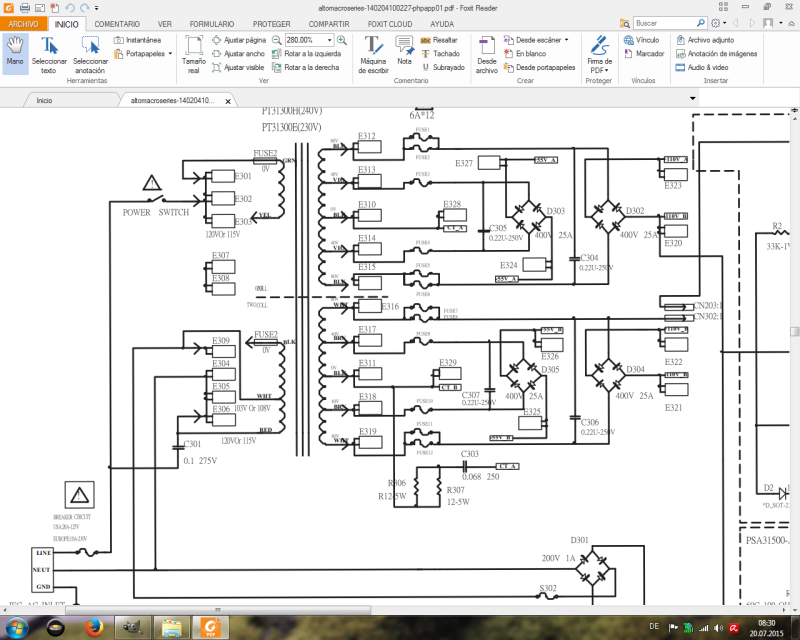Click the Buscar search field
The height and width of the screenshot is (640, 800).
[x=664, y=23]
